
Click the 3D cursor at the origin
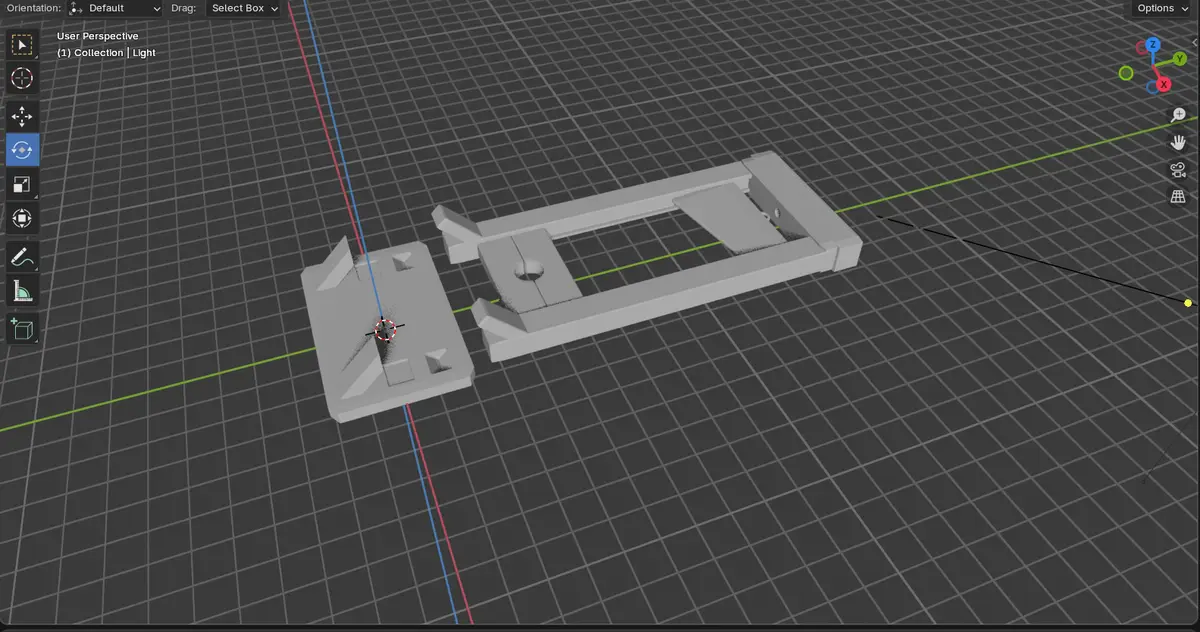click(x=386, y=329)
